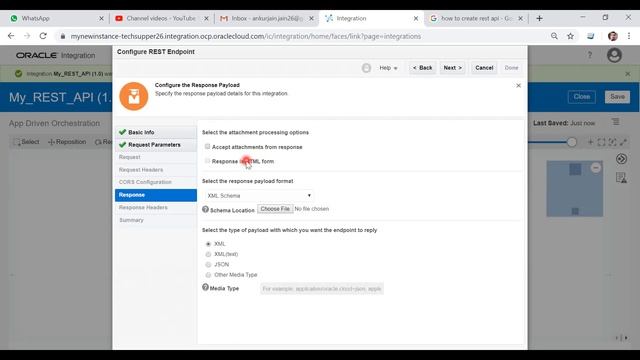Select the Response wizard step
The width and height of the screenshot is (640, 360).
(156, 195)
